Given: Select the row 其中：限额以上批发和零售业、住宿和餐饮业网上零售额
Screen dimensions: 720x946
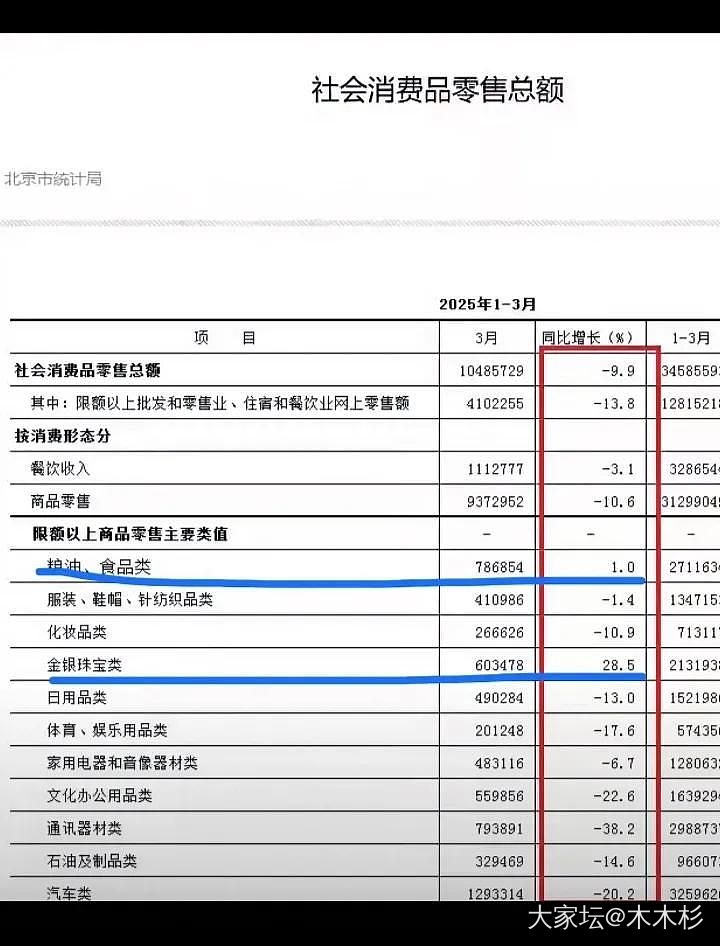Looking at the screenshot, I should pyautogui.click(x=220, y=403).
